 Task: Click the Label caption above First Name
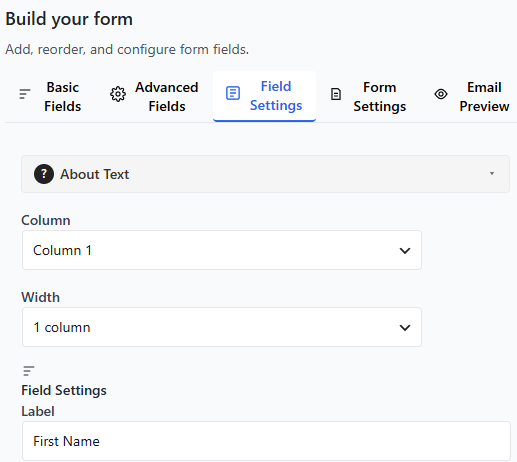(38, 411)
